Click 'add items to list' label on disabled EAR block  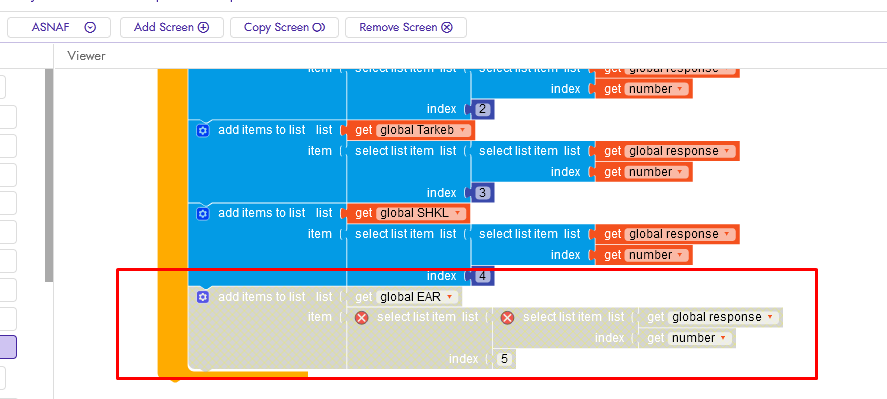click(261, 297)
